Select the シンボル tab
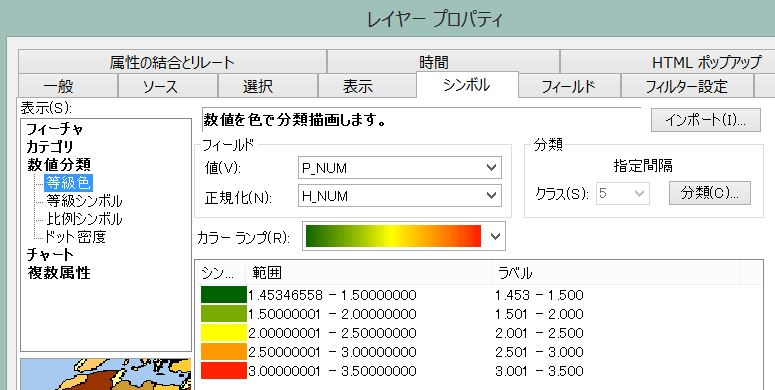 click(467, 85)
